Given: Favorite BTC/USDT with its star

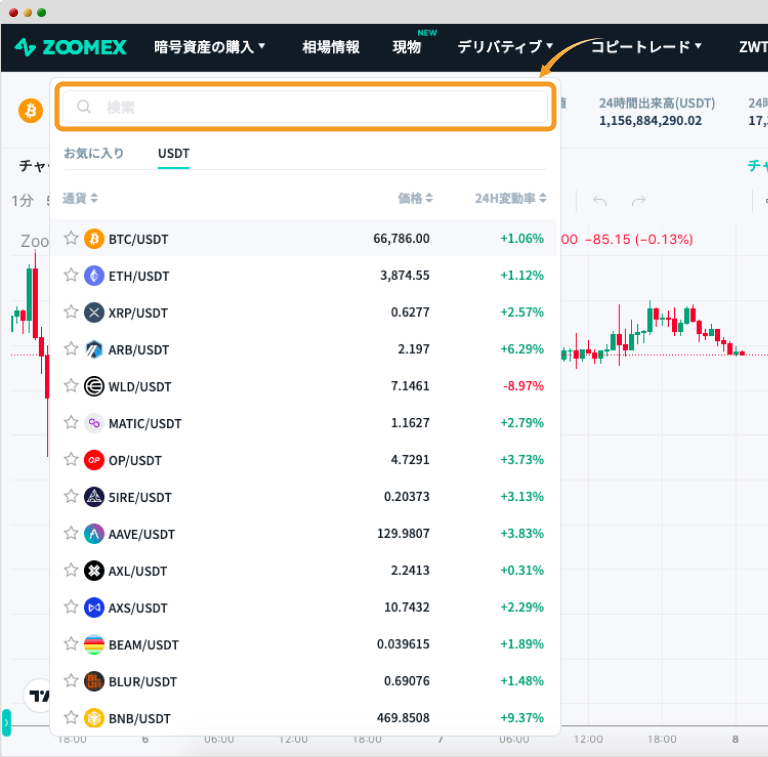Looking at the screenshot, I should pos(71,238).
